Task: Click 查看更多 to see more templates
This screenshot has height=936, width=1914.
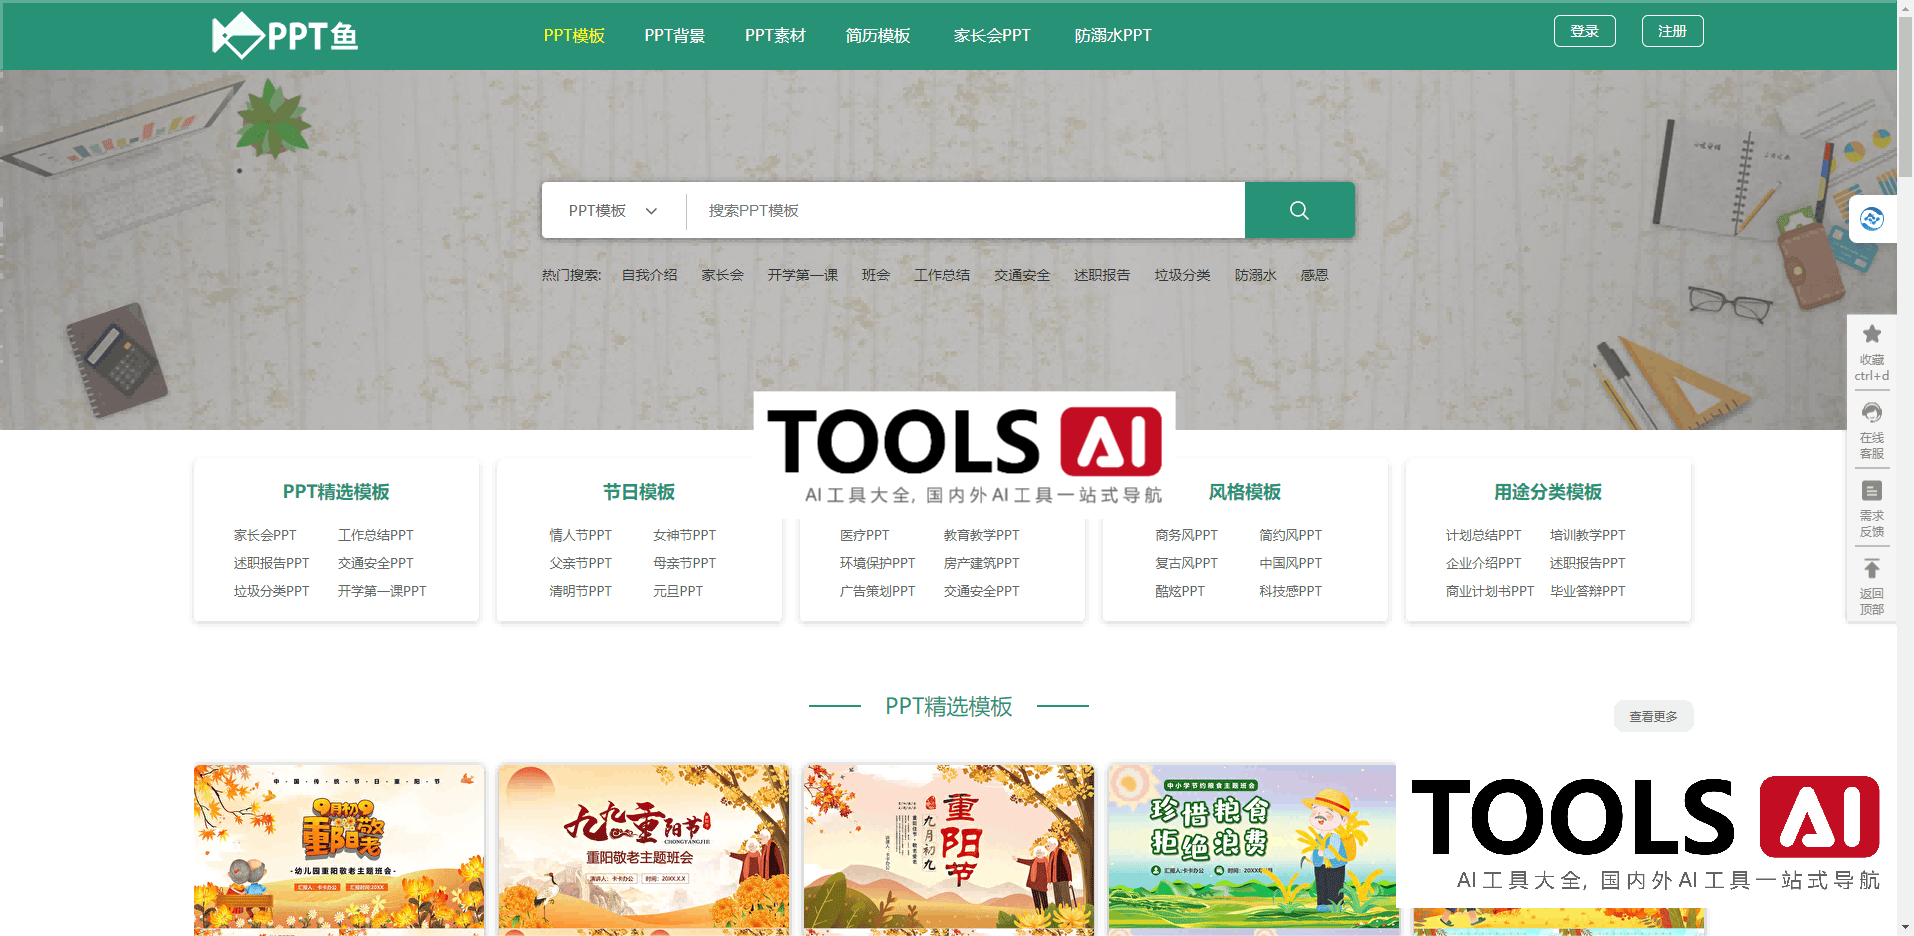Action: click(1653, 716)
